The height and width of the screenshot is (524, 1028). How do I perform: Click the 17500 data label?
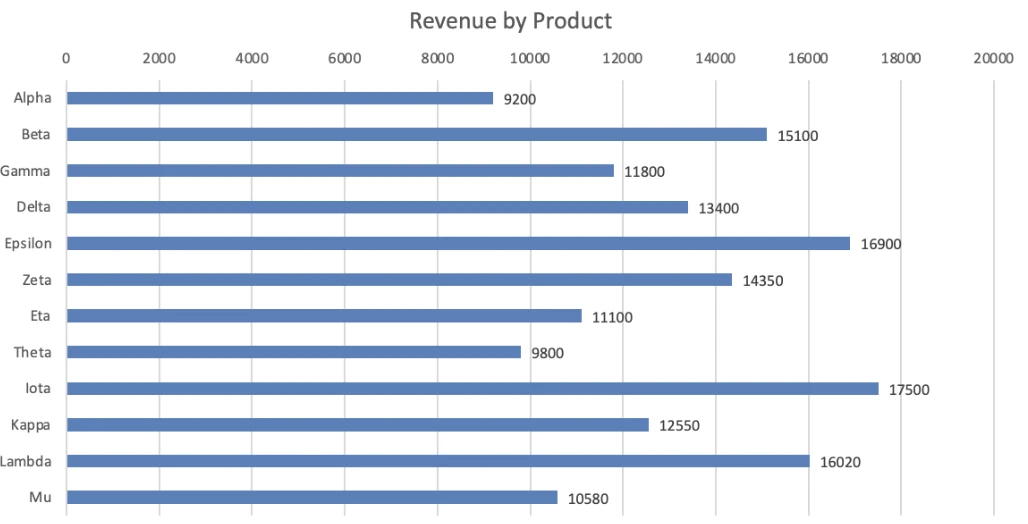(x=909, y=390)
